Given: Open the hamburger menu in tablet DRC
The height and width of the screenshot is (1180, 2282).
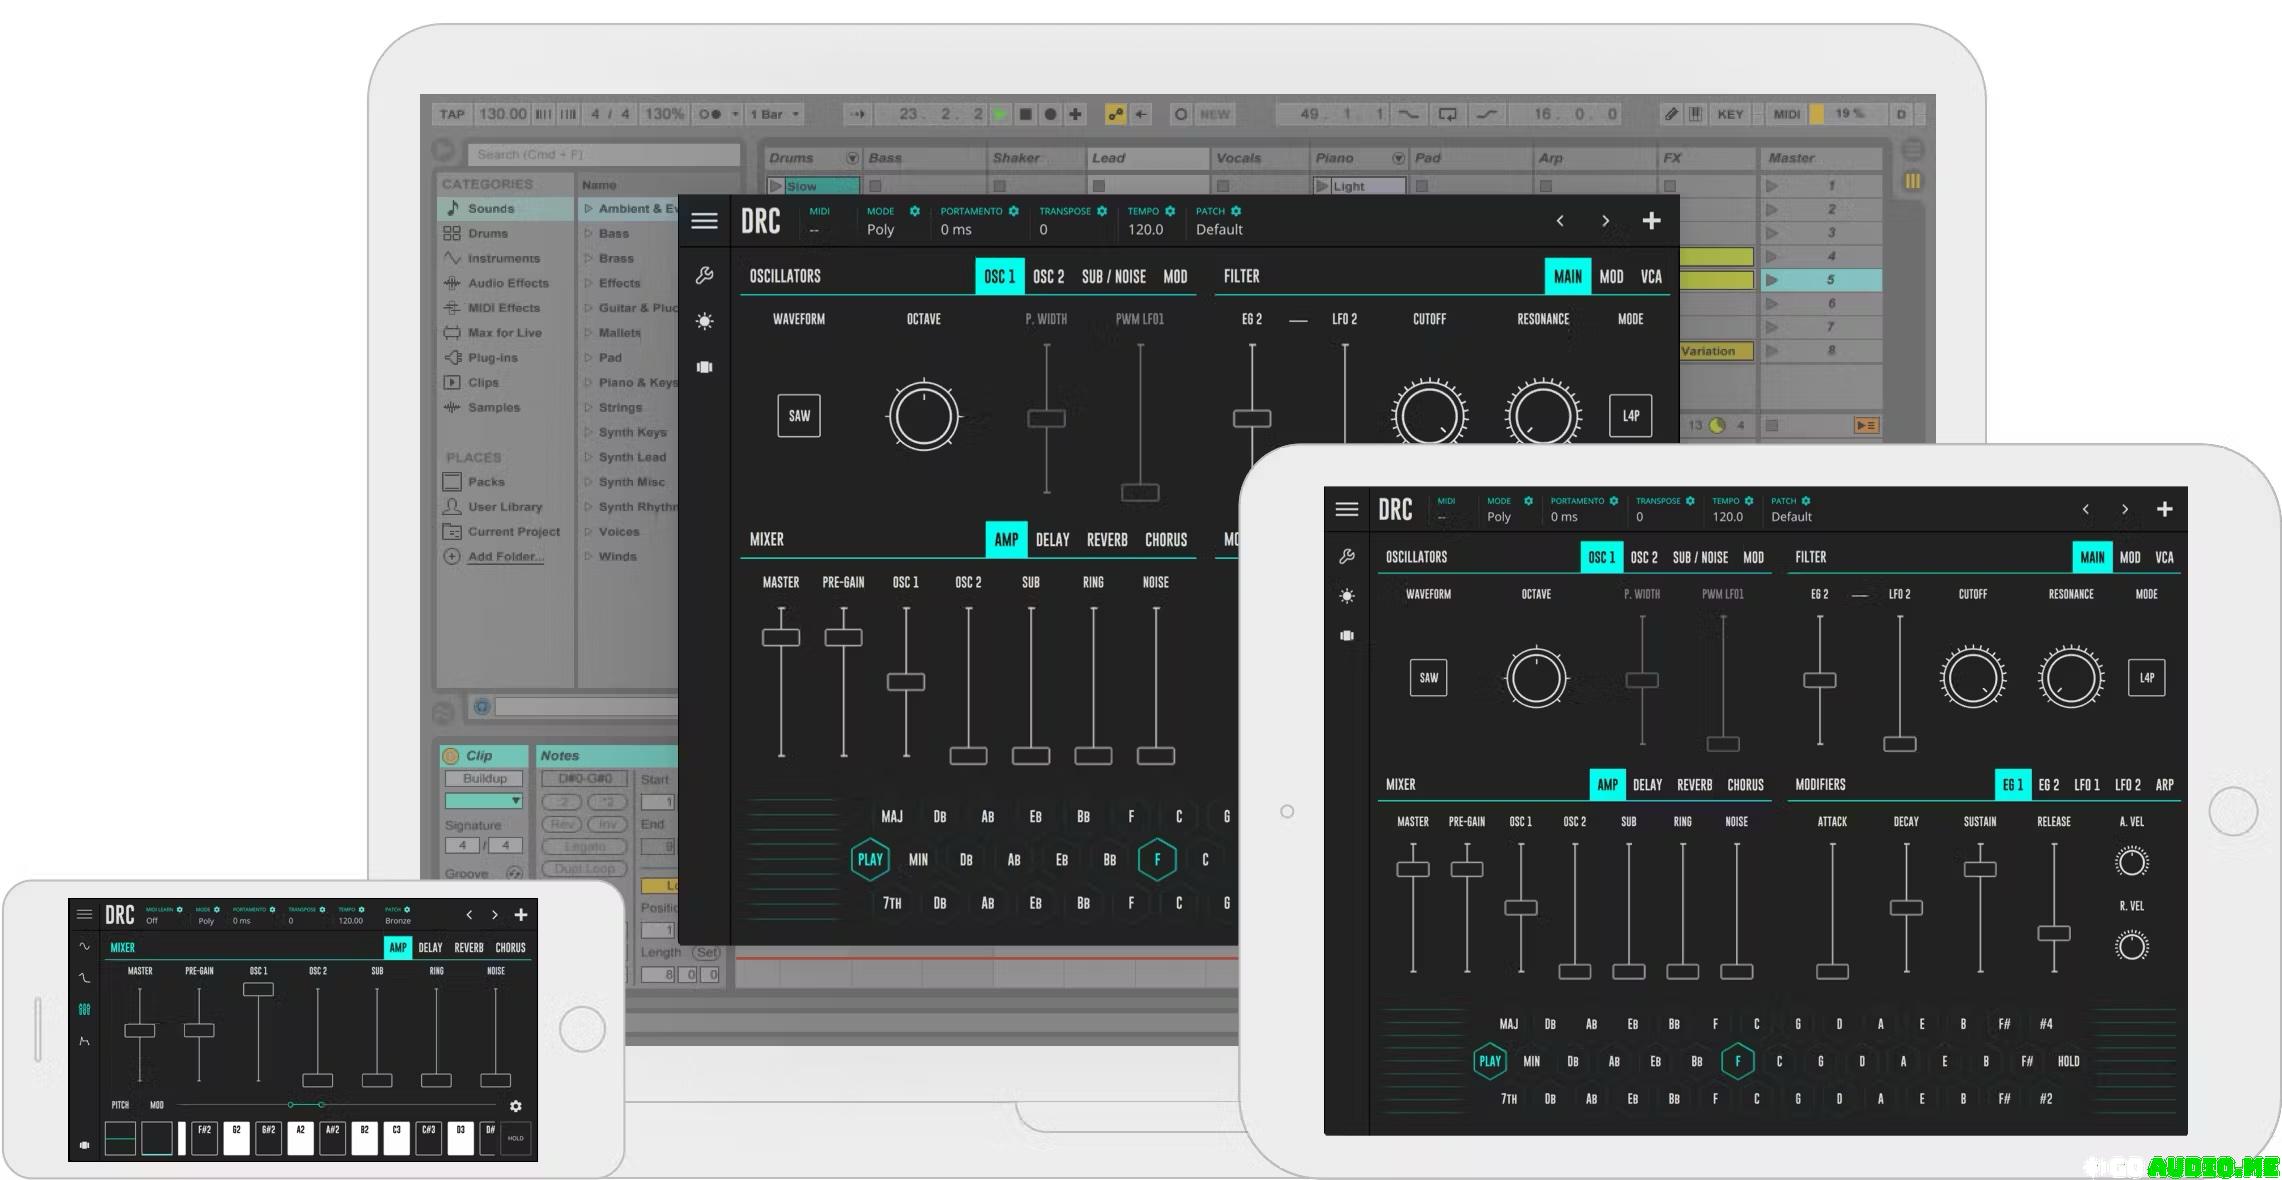Looking at the screenshot, I should click(1346, 509).
